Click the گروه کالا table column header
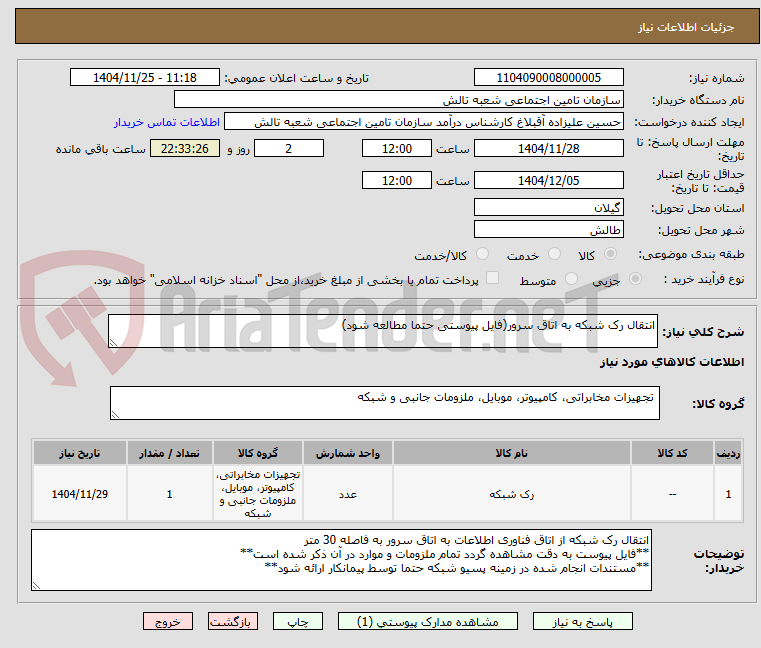The image size is (761, 648). pyautogui.click(x=258, y=453)
